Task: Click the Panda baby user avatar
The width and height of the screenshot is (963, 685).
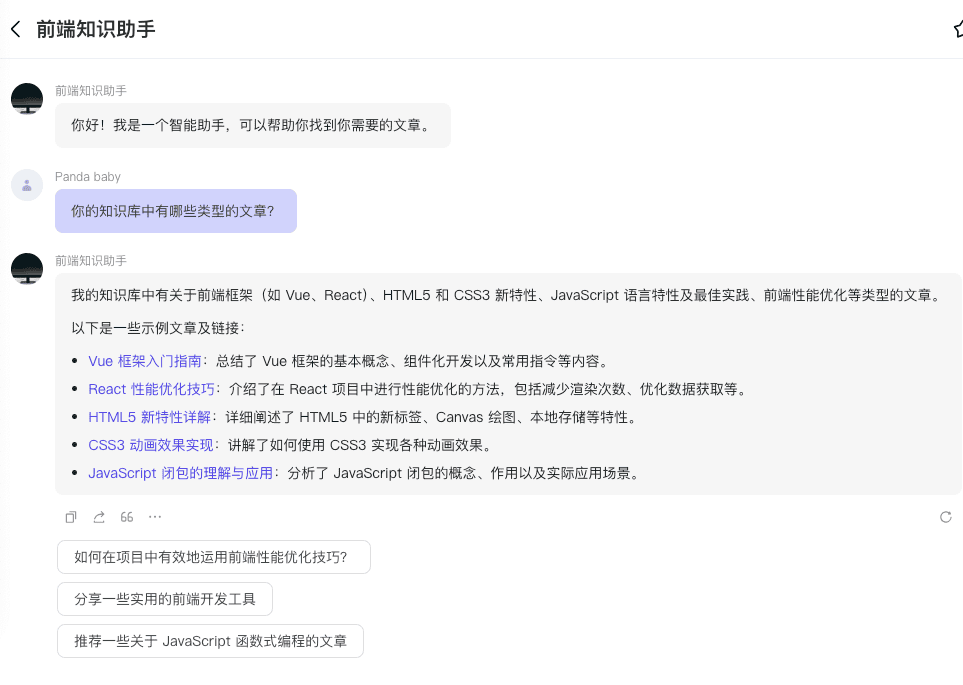Action: point(27,185)
